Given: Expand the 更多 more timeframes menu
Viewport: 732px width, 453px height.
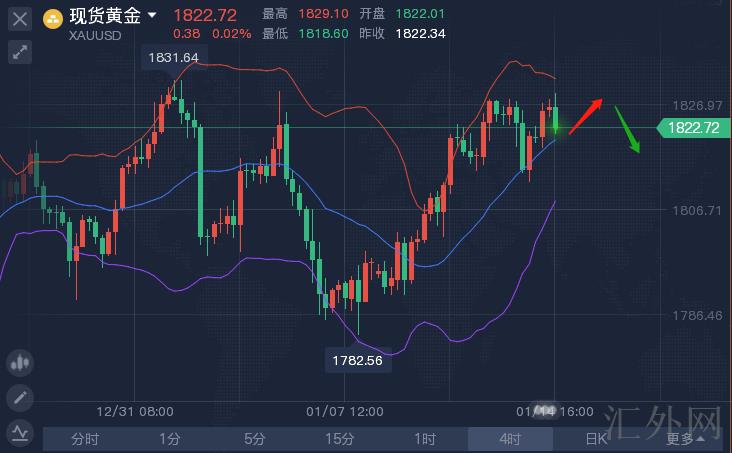Looking at the screenshot, I should [x=685, y=439].
